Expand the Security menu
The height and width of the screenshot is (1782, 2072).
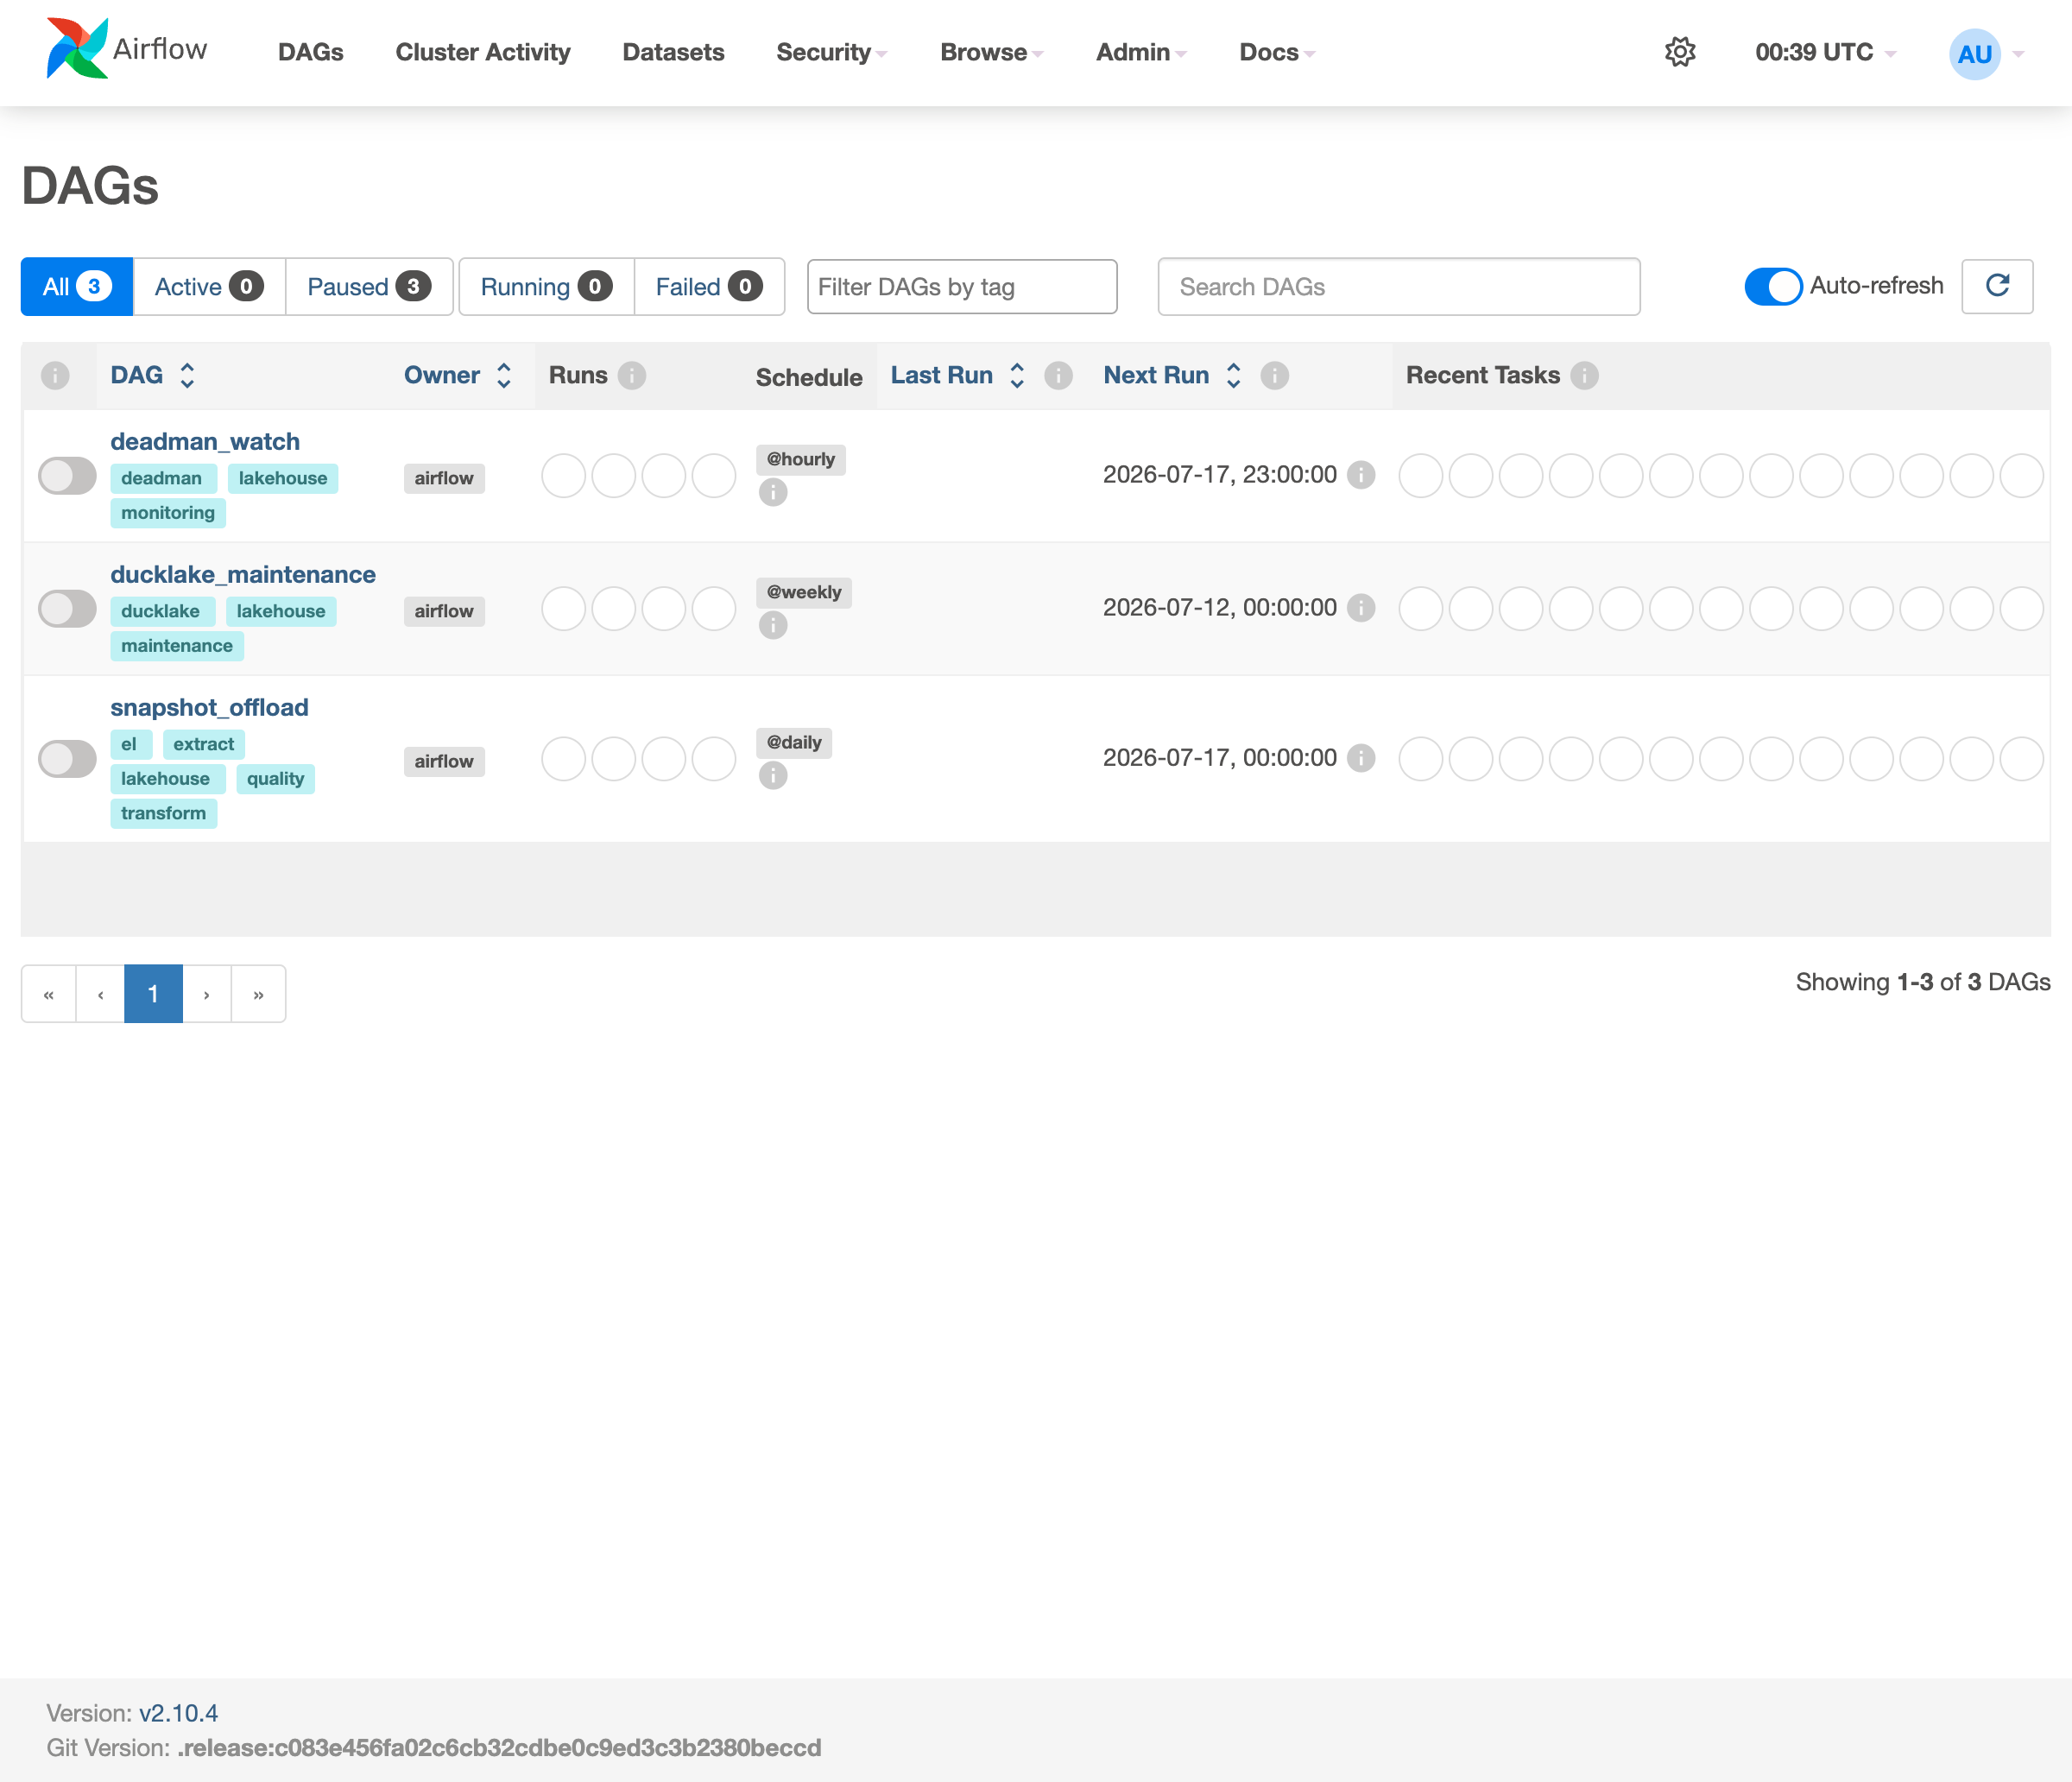click(x=832, y=52)
